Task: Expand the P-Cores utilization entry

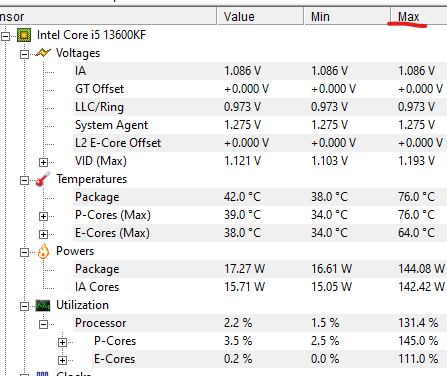Action: point(62,342)
